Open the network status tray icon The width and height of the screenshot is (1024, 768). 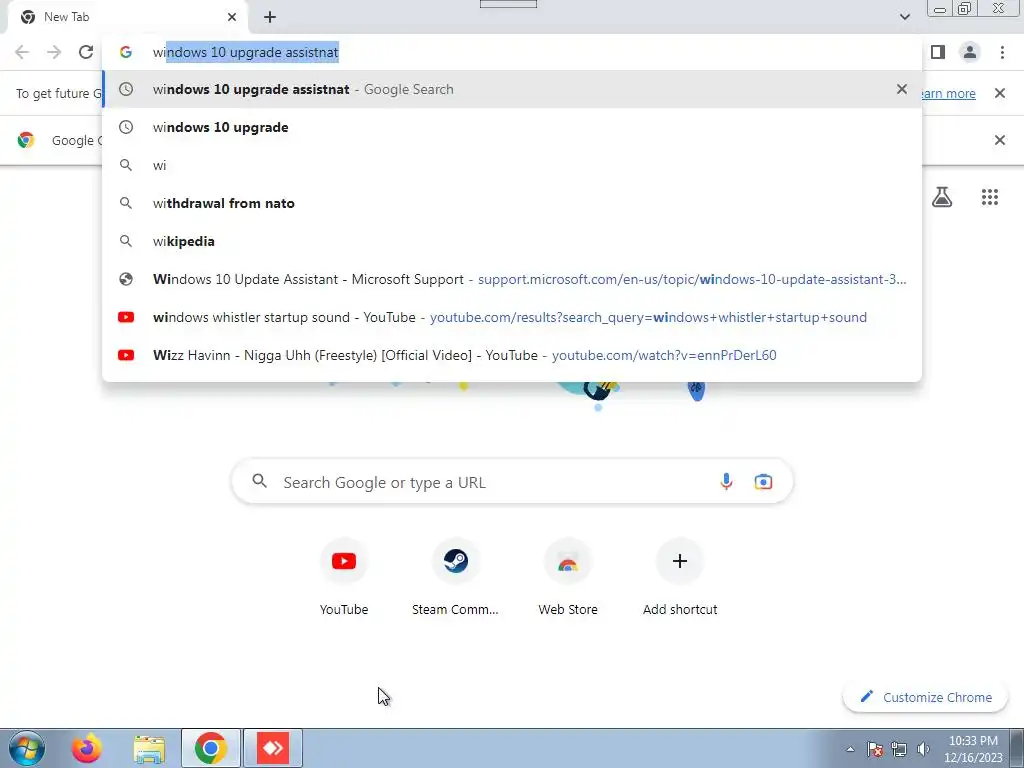click(899, 749)
